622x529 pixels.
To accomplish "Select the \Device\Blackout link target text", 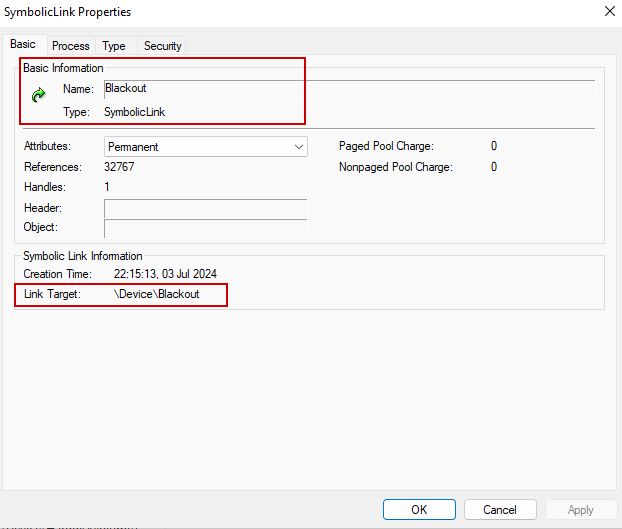I will point(157,294).
